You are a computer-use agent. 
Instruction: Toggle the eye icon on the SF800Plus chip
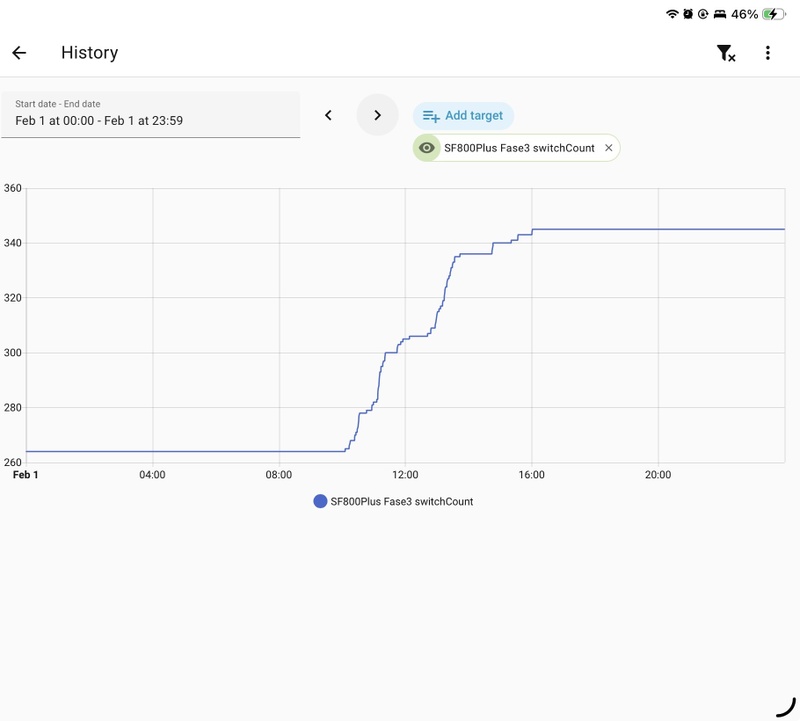click(427, 148)
